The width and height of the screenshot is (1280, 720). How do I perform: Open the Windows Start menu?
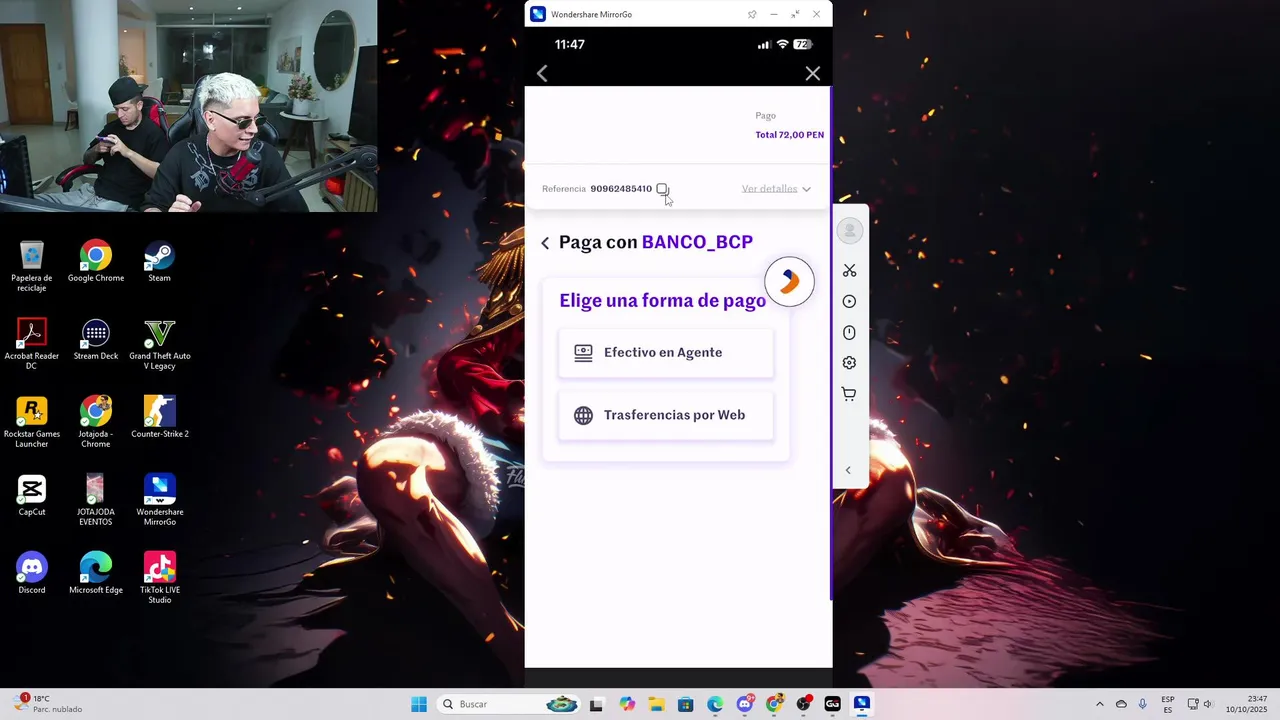point(419,704)
